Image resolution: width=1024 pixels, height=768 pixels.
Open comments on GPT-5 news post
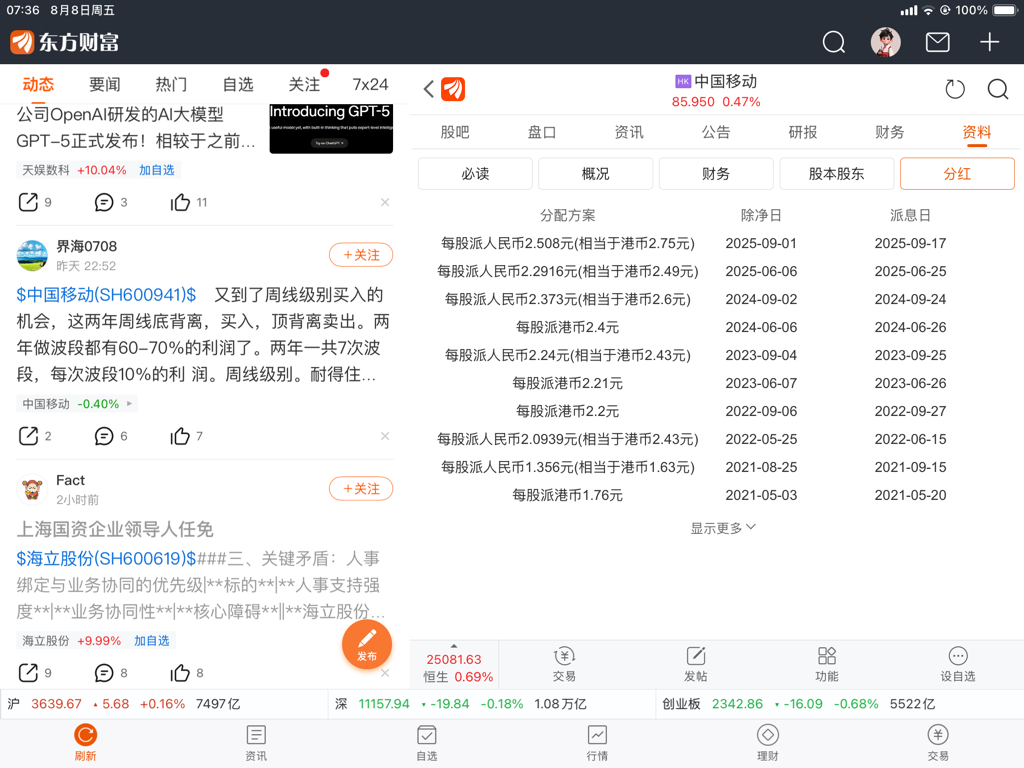(x=104, y=202)
